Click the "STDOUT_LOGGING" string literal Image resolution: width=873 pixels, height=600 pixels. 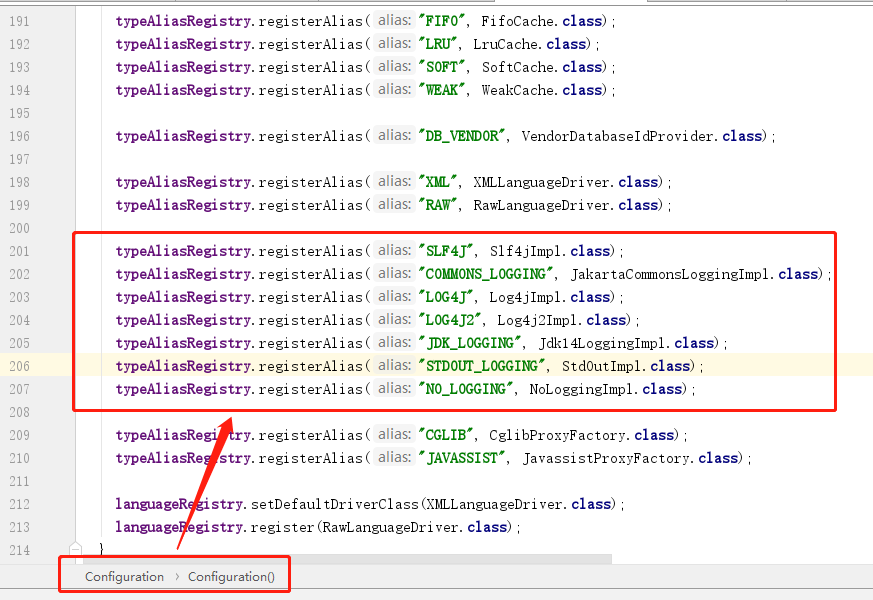(484, 366)
